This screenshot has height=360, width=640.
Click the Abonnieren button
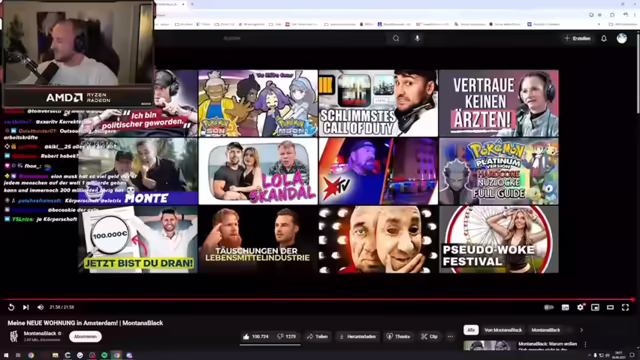[x=85, y=337]
